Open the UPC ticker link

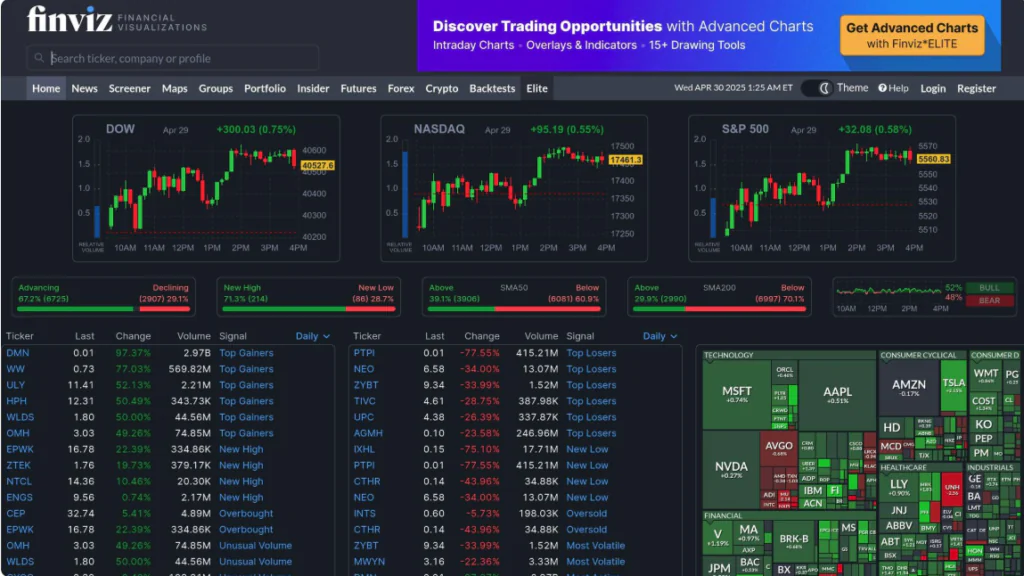[x=364, y=417]
